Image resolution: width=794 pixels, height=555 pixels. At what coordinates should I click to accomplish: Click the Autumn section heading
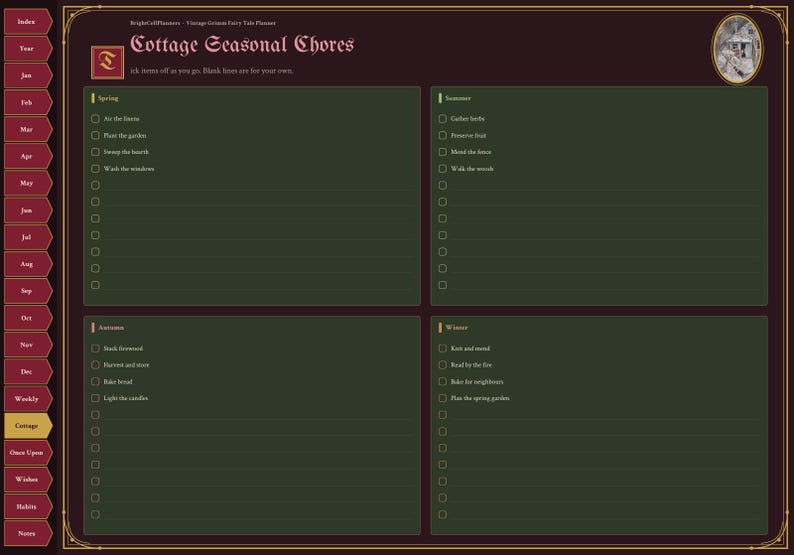click(111, 328)
